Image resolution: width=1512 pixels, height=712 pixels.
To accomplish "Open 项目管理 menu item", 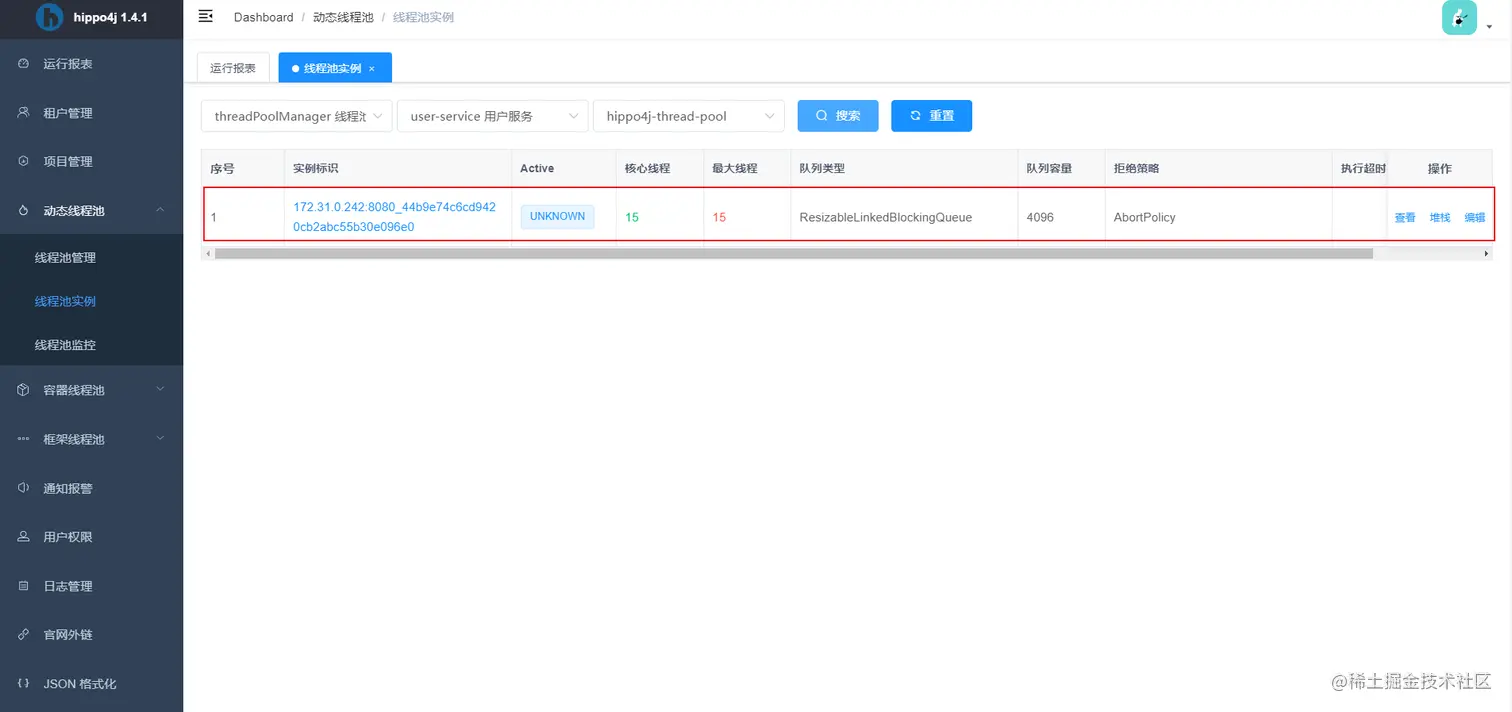I will tap(91, 161).
